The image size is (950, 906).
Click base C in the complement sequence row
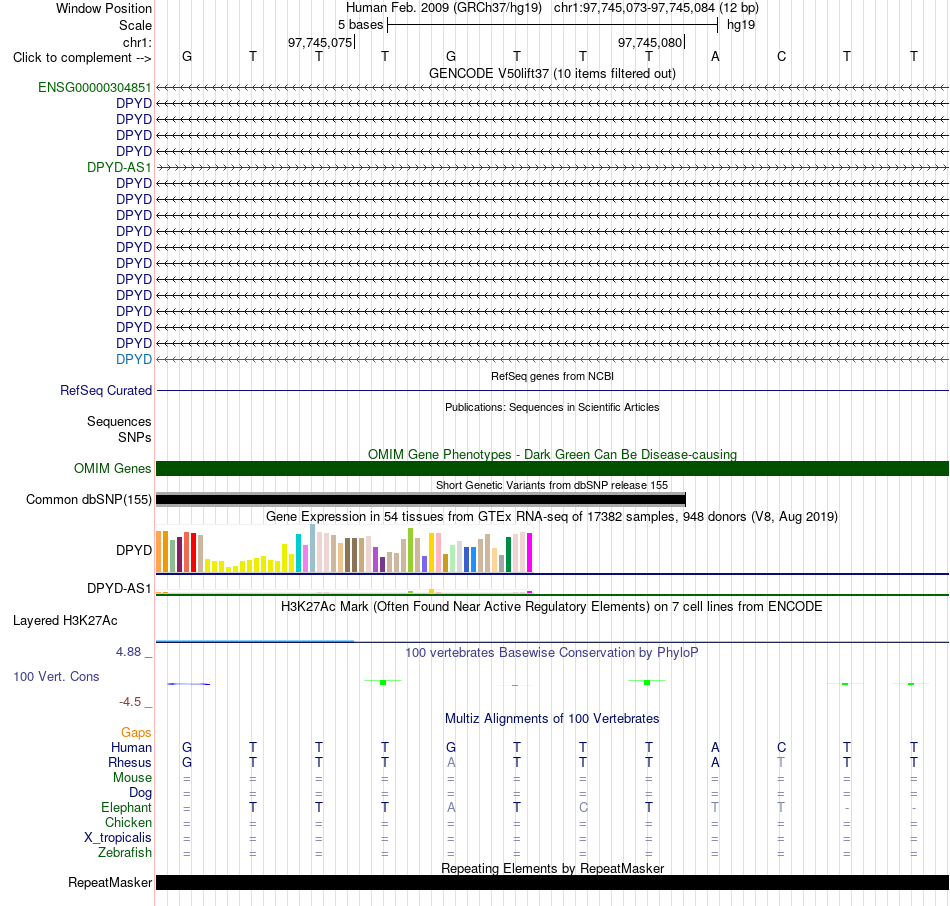[x=781, y=57]
